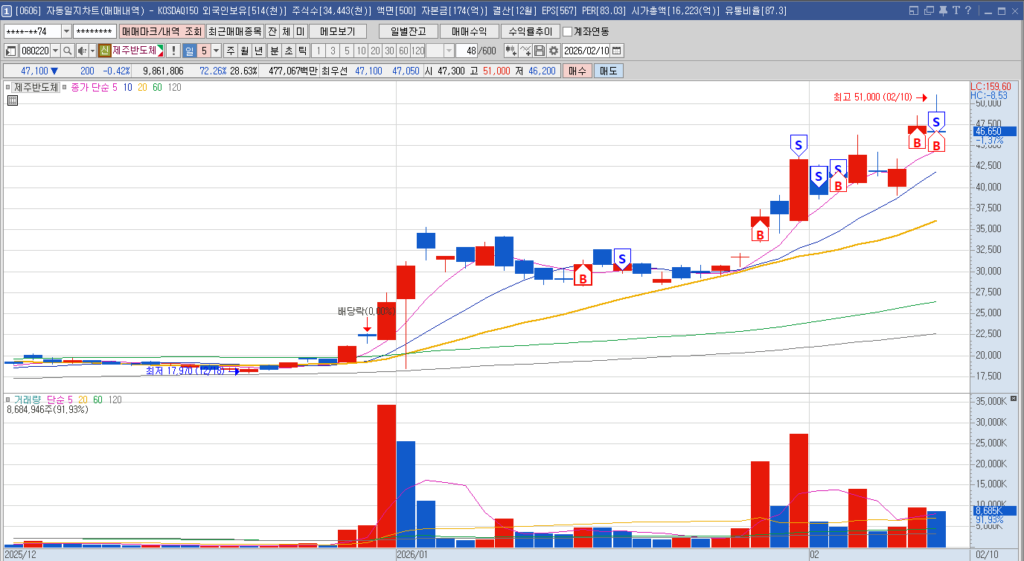Open the stock code 080220 dropdown
This screenshot has height=561, width=1024.
[54, 51]
